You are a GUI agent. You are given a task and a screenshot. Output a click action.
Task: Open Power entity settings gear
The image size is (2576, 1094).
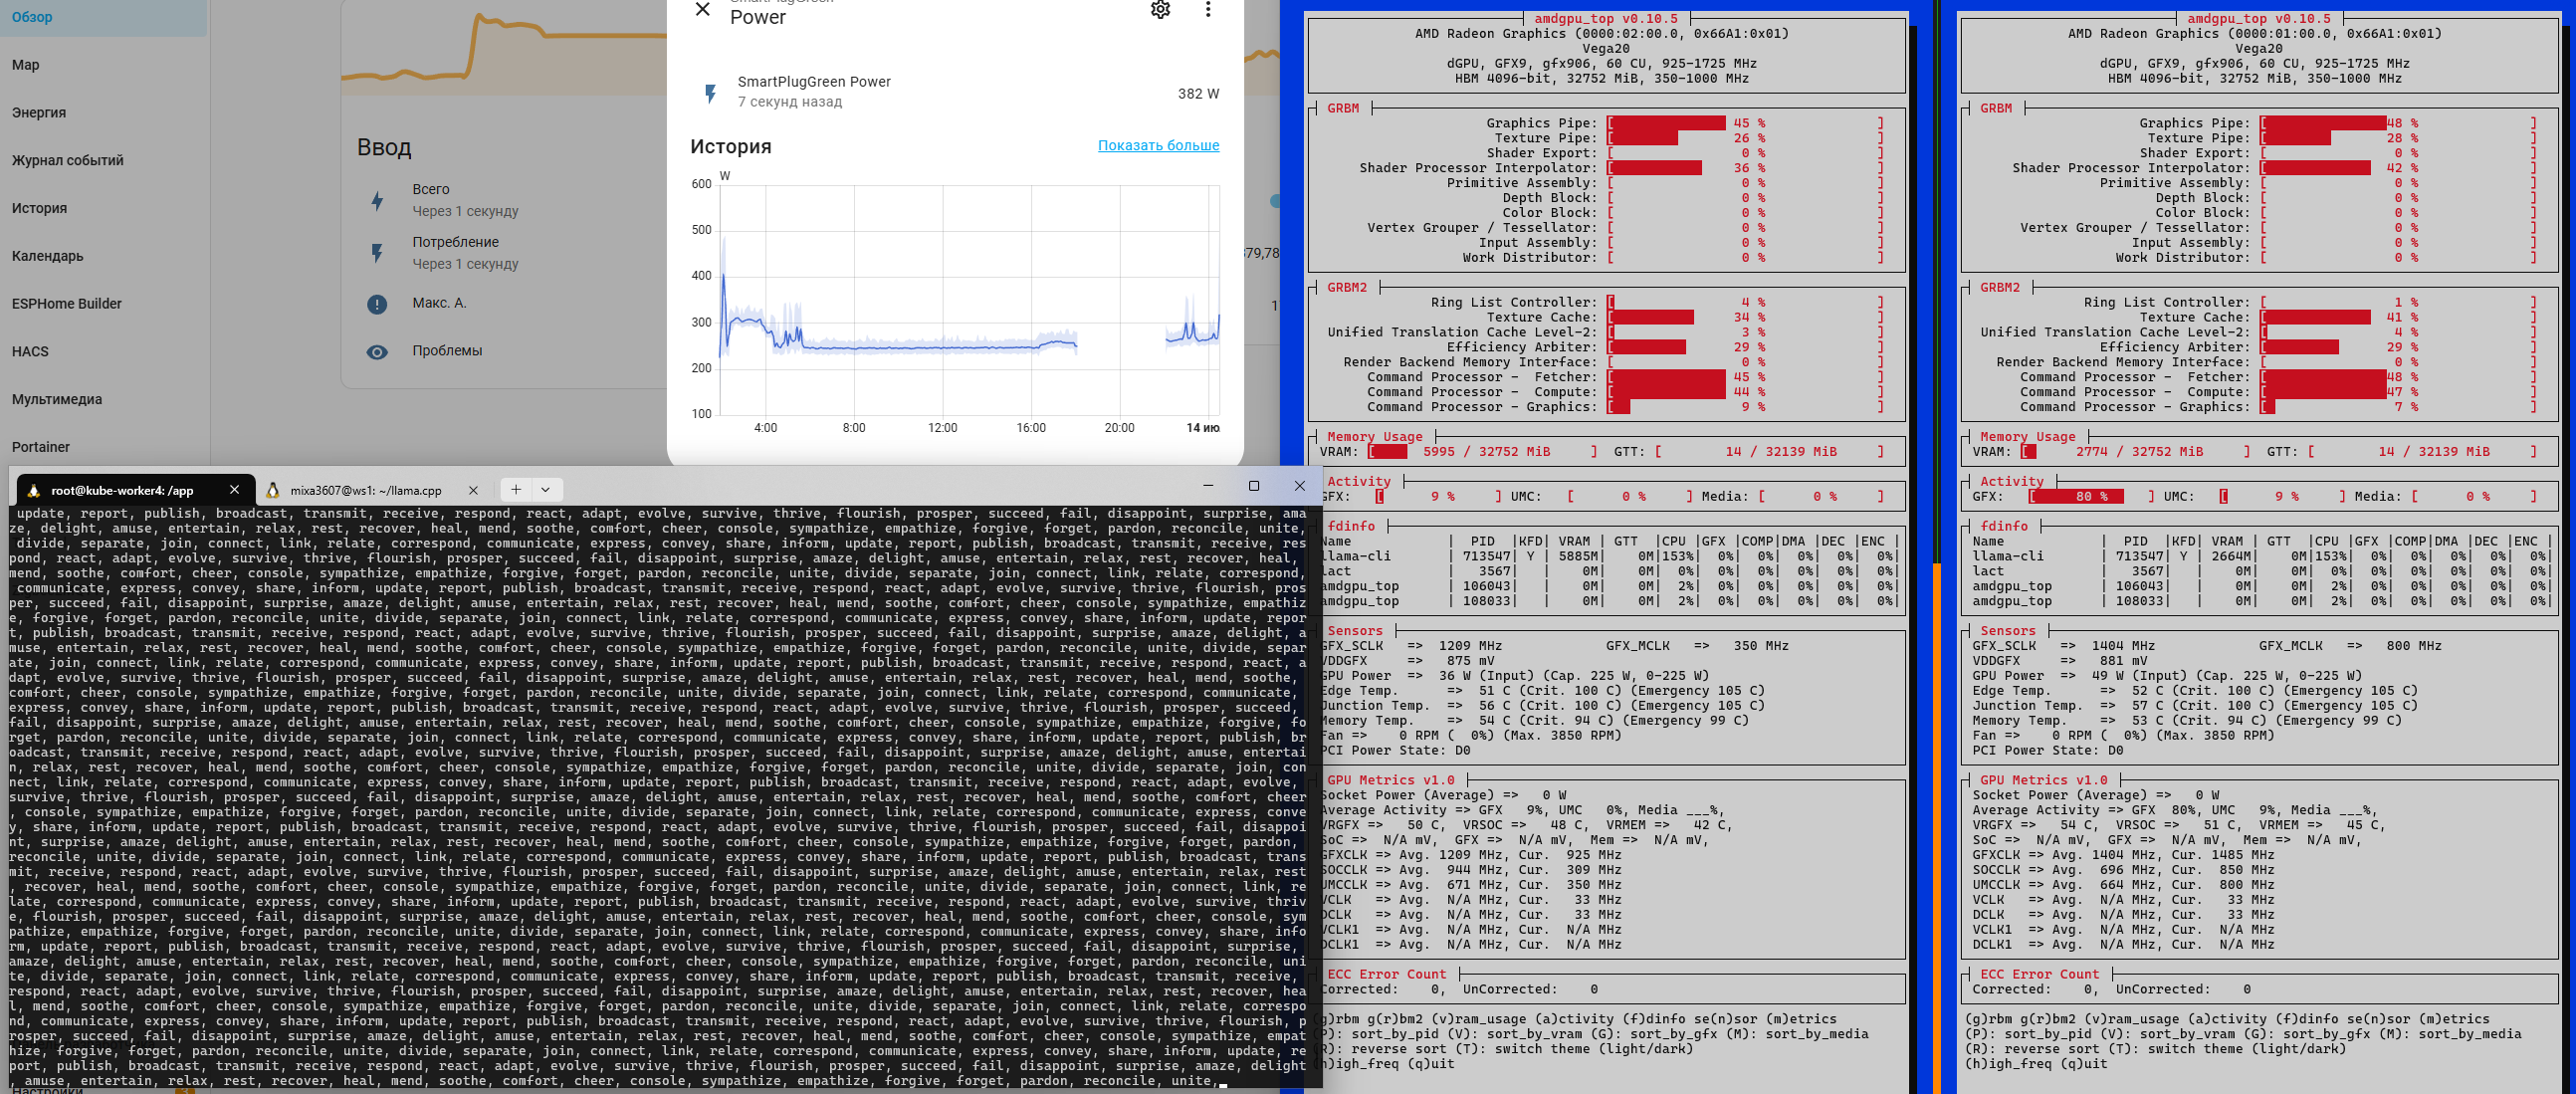click(1160, 9)
